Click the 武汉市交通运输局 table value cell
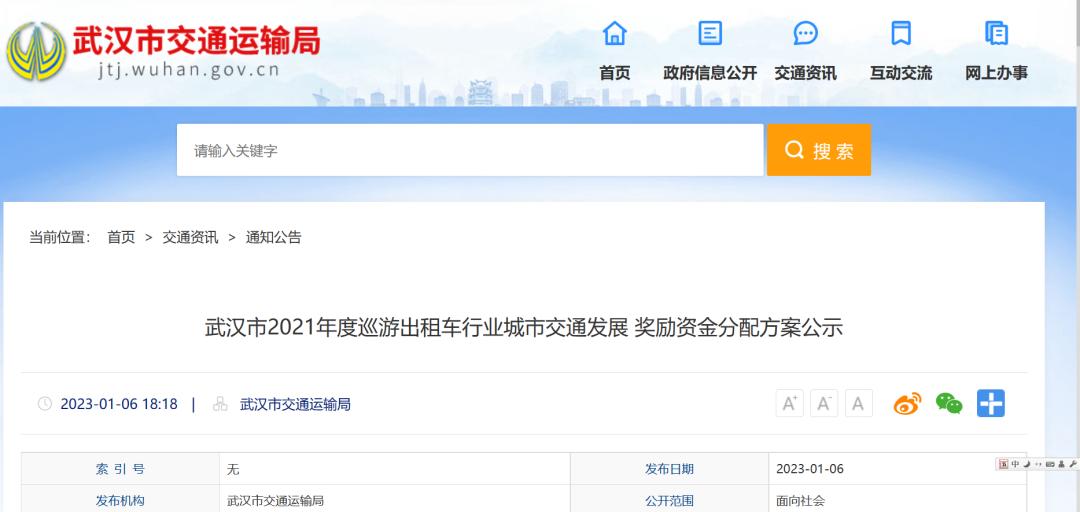Image resolution: width=1080 pixels, height=512 pixels. point(395,499)
